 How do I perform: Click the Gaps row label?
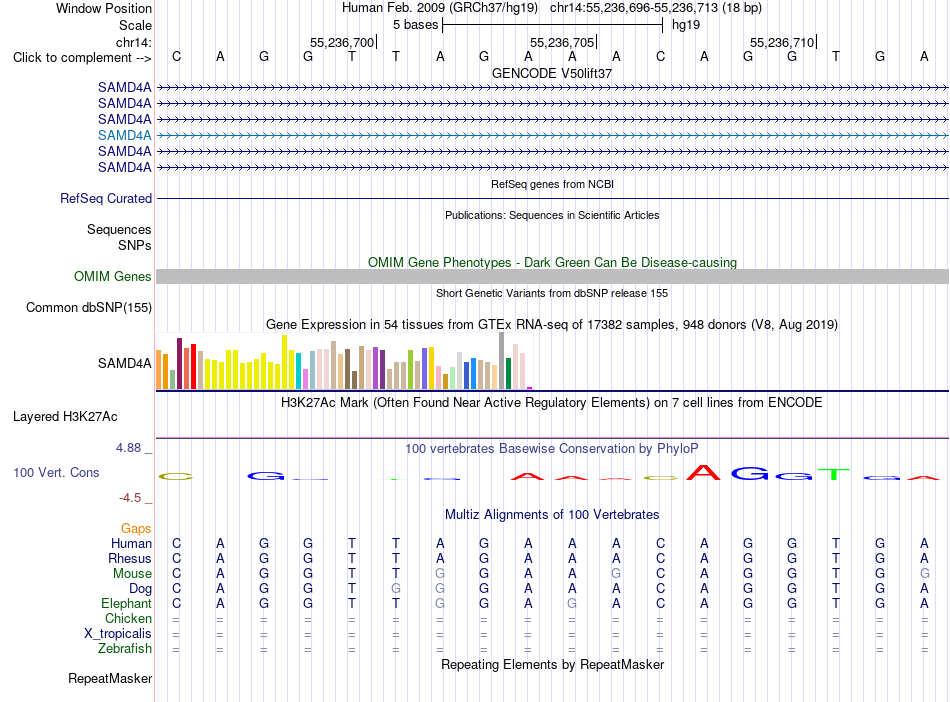pyautogui.click(x=136, y=528)
